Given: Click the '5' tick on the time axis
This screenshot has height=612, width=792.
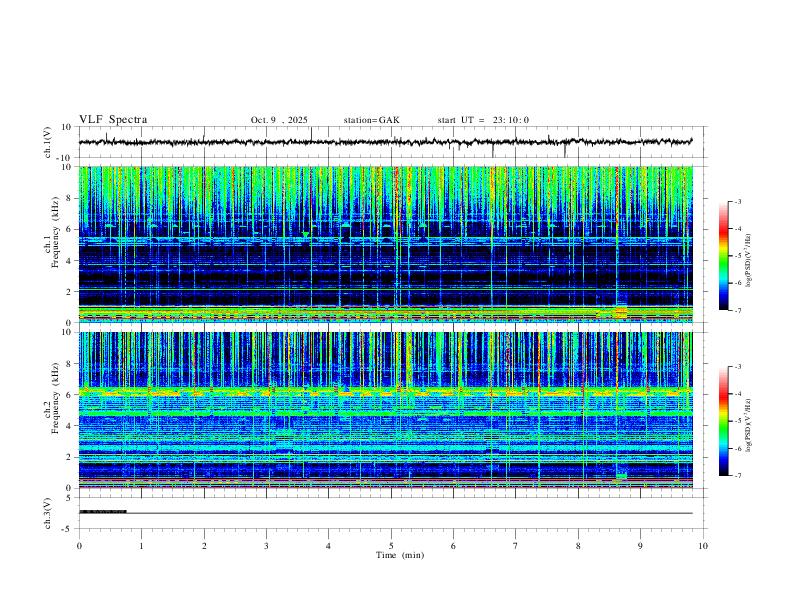Looking at the screenshot, I should [x=391, y=546].
